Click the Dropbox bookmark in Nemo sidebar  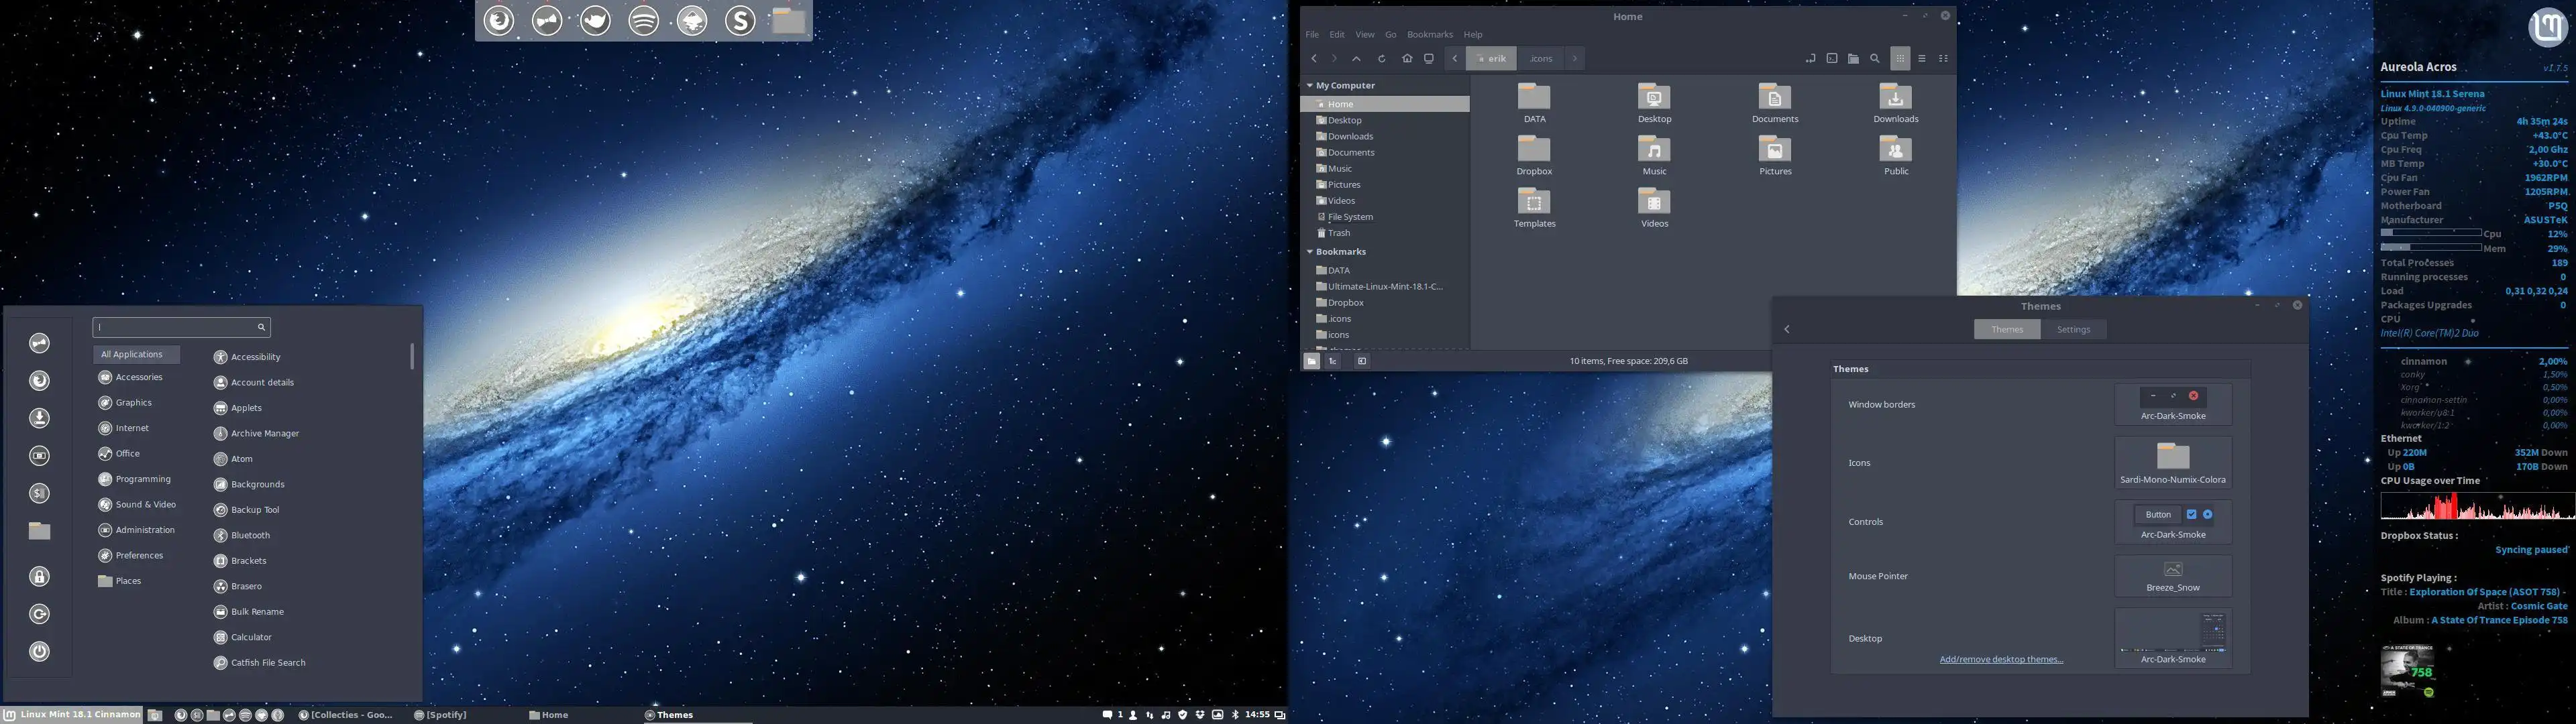tap(1347, 302)
